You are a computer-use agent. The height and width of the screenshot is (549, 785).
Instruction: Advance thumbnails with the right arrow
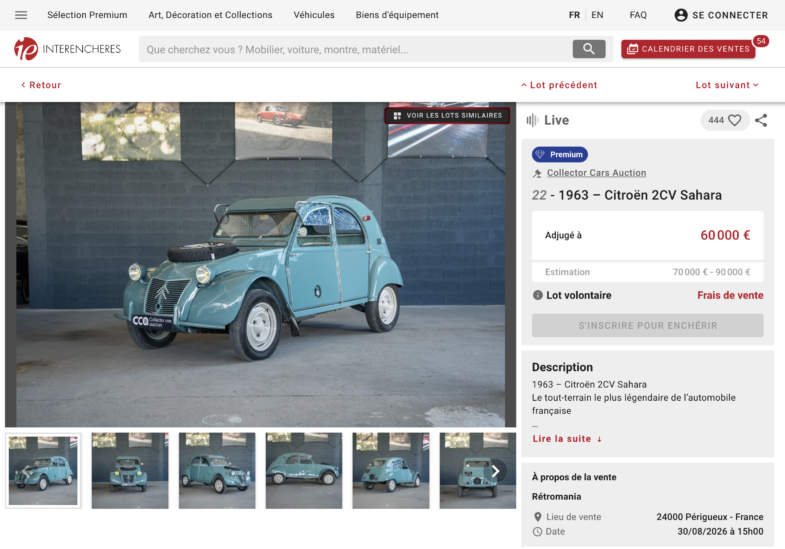tap(495, 471)
